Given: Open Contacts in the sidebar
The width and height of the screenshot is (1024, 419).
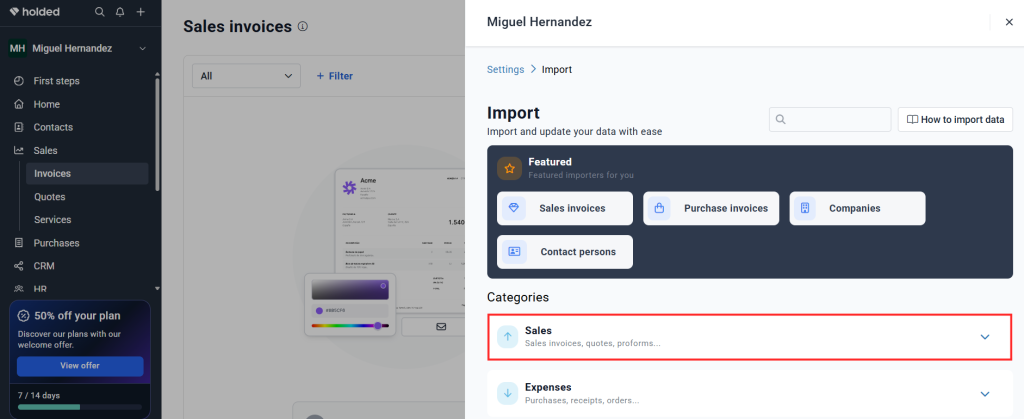Looking at the screenshot, I should (x=53, y=127).
